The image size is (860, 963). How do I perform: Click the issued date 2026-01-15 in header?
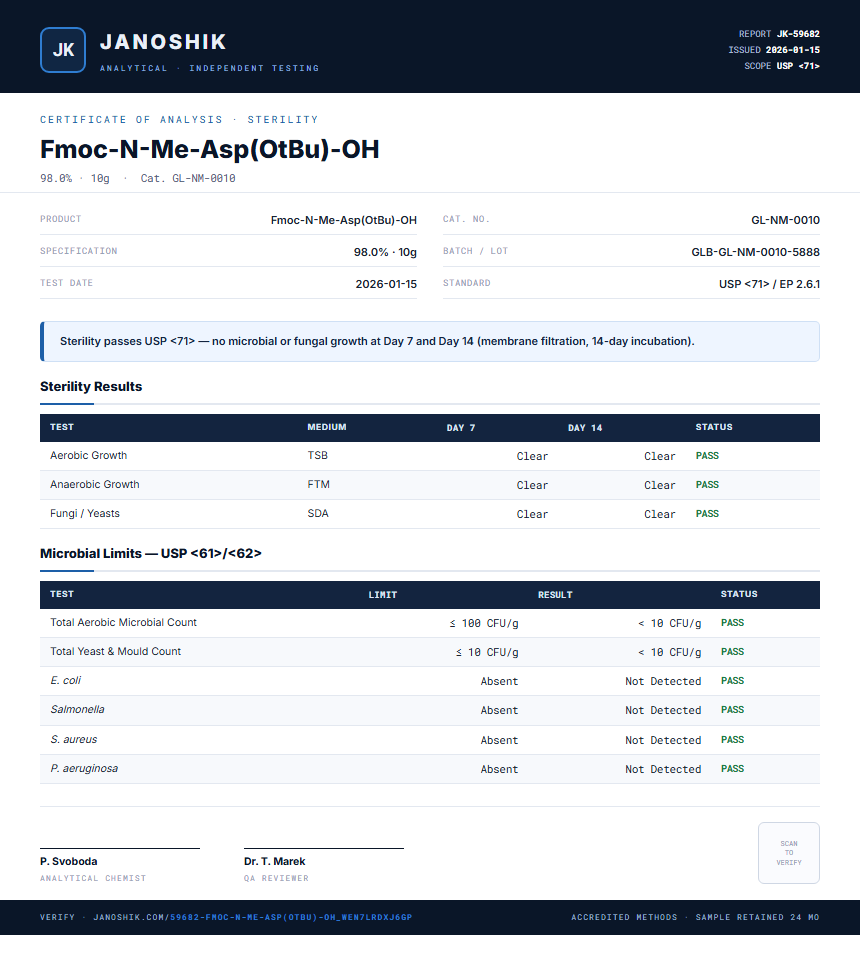coord(792,50)
